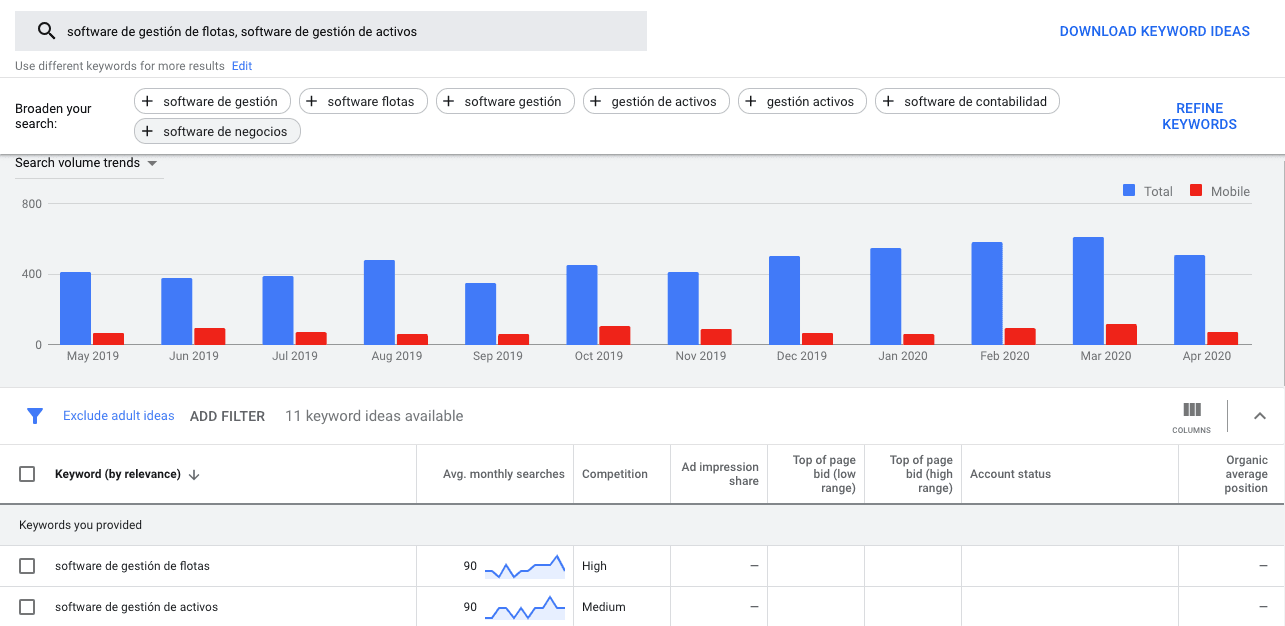This screenshot has width=1285, height=626.
Task: Click the sort arrow next to Keyword header
Action: pos(194,475)
